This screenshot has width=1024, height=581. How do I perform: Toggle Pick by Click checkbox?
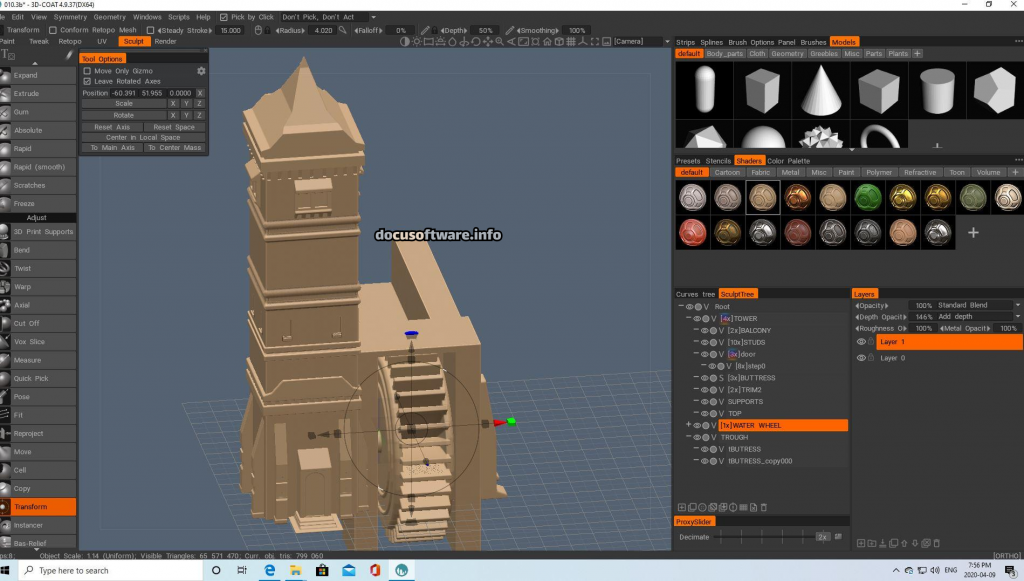click(x=224, y=17)
